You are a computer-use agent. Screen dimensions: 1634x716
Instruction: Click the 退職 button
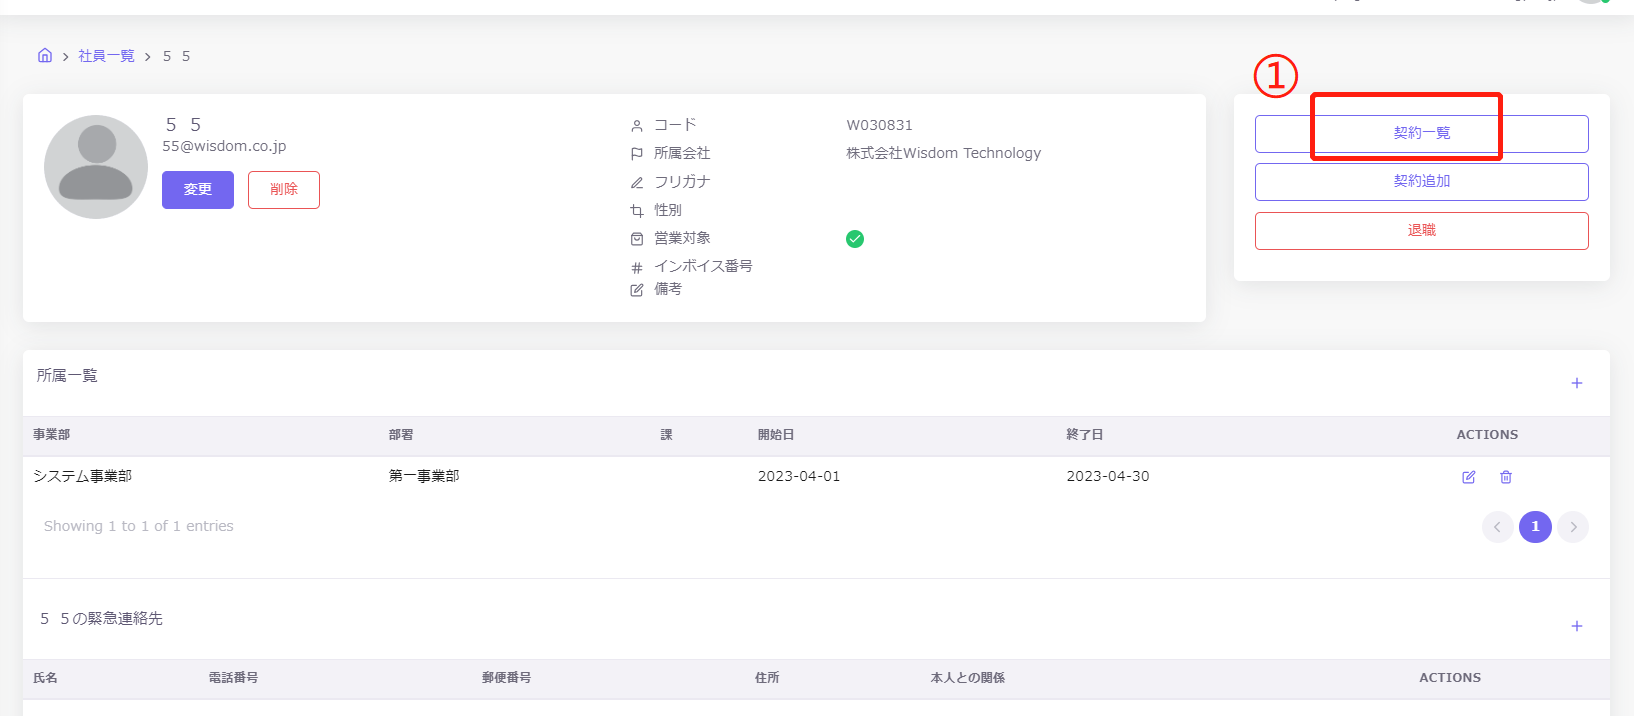point(1421,231)
